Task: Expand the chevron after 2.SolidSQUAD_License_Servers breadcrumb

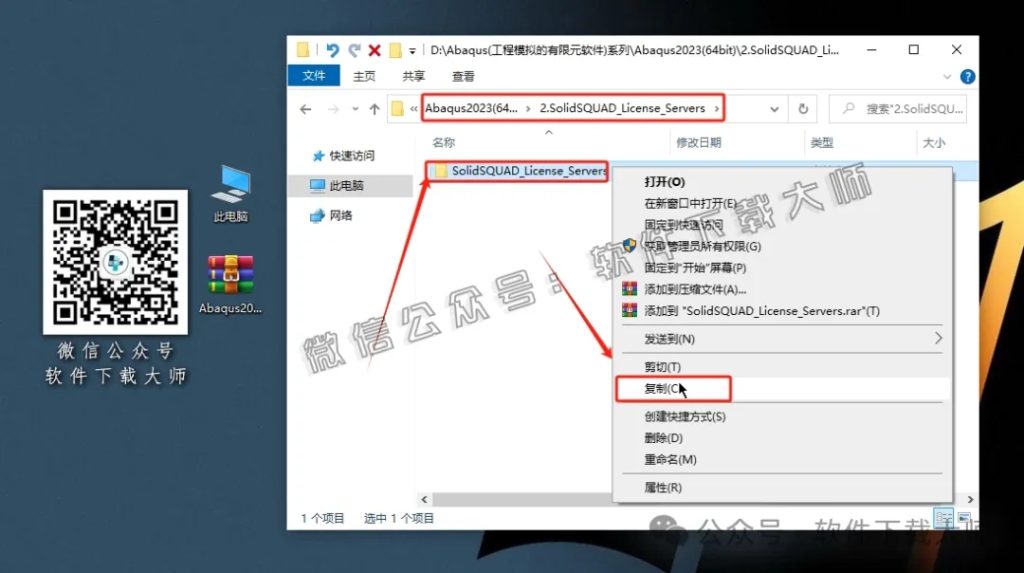Action: (x=716, y=108)
